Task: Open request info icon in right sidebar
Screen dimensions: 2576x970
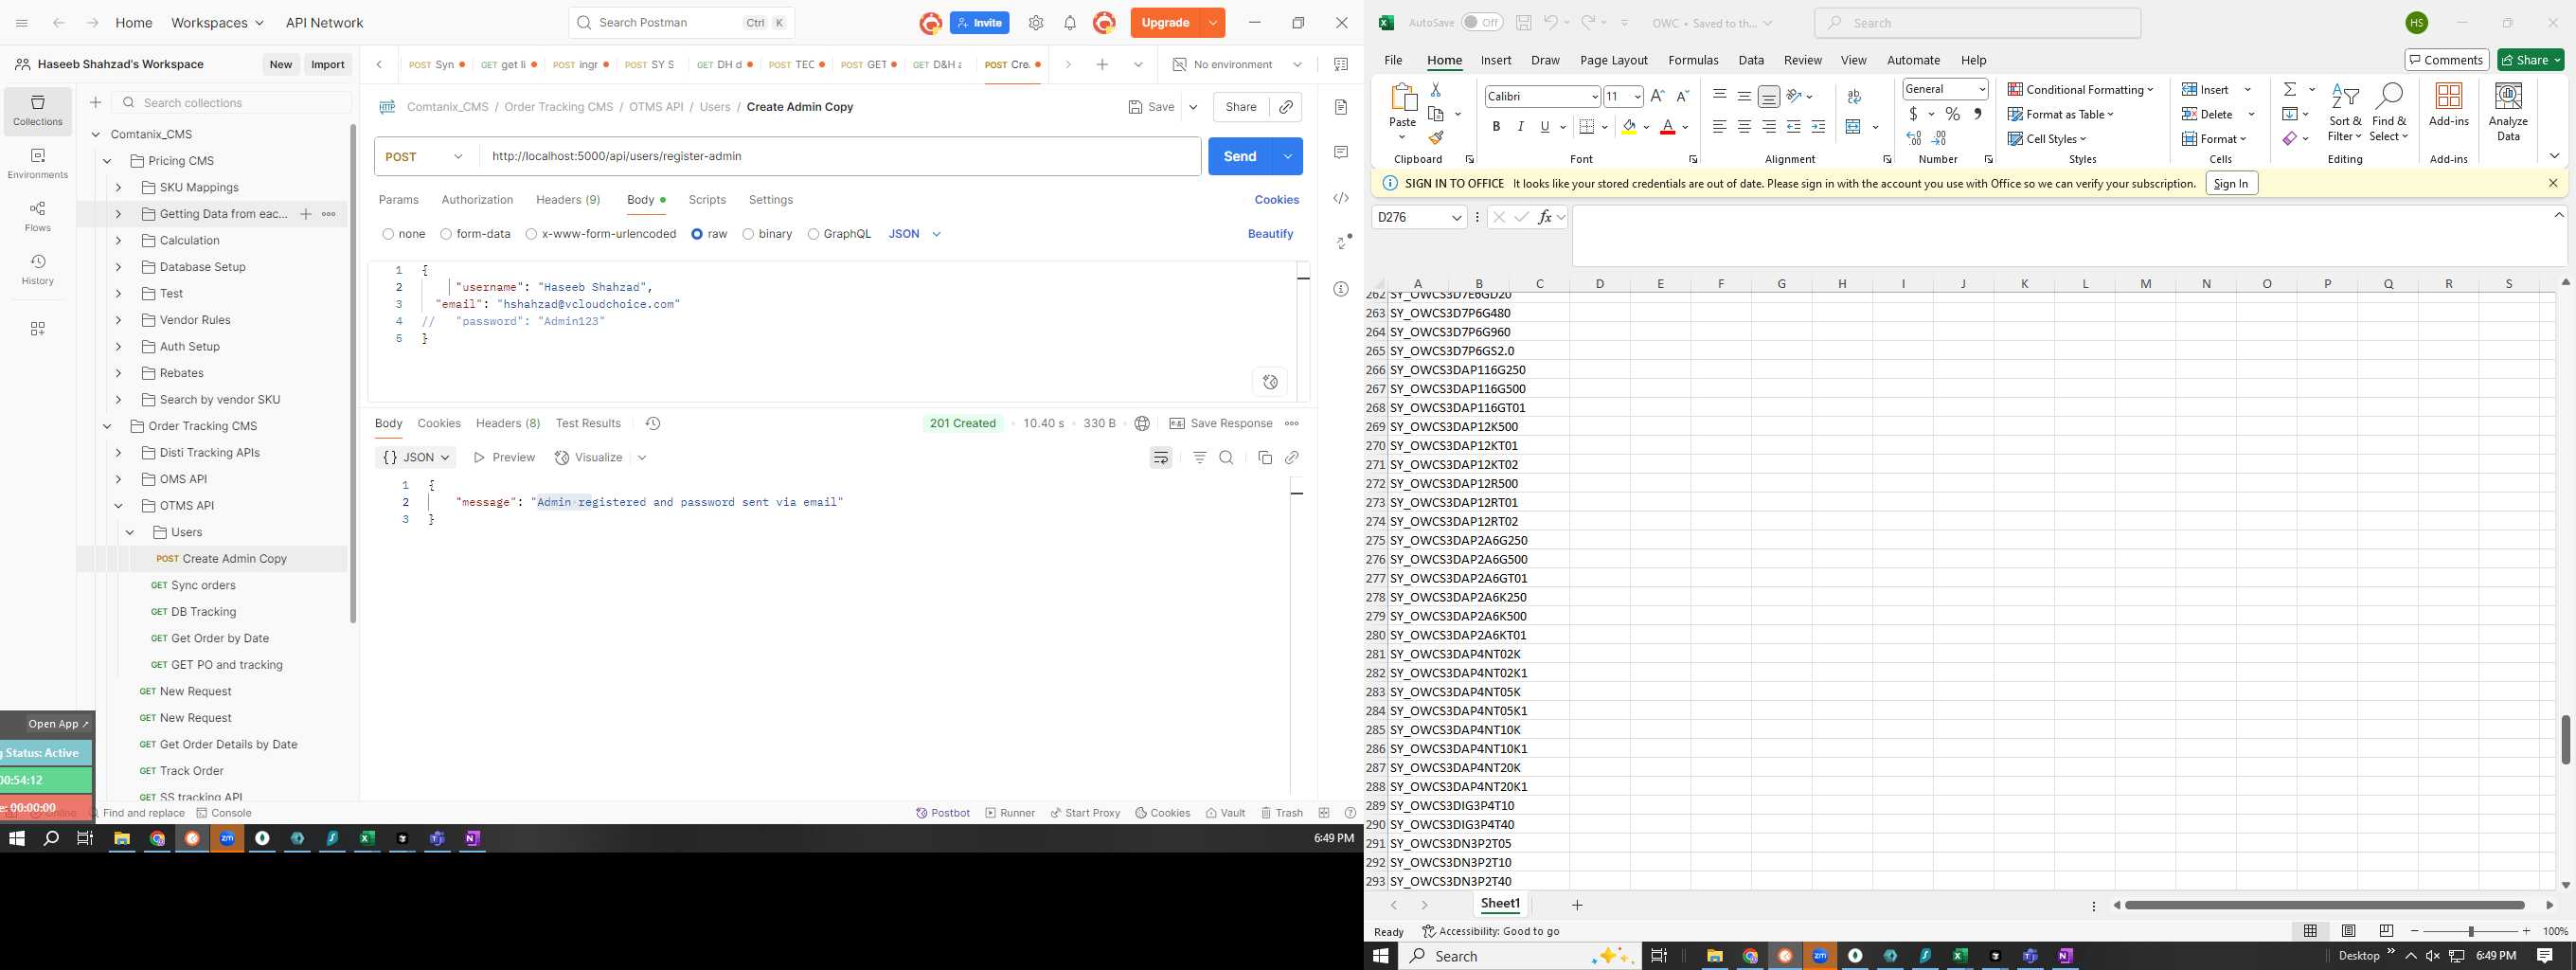Action: pos(1341,289)
